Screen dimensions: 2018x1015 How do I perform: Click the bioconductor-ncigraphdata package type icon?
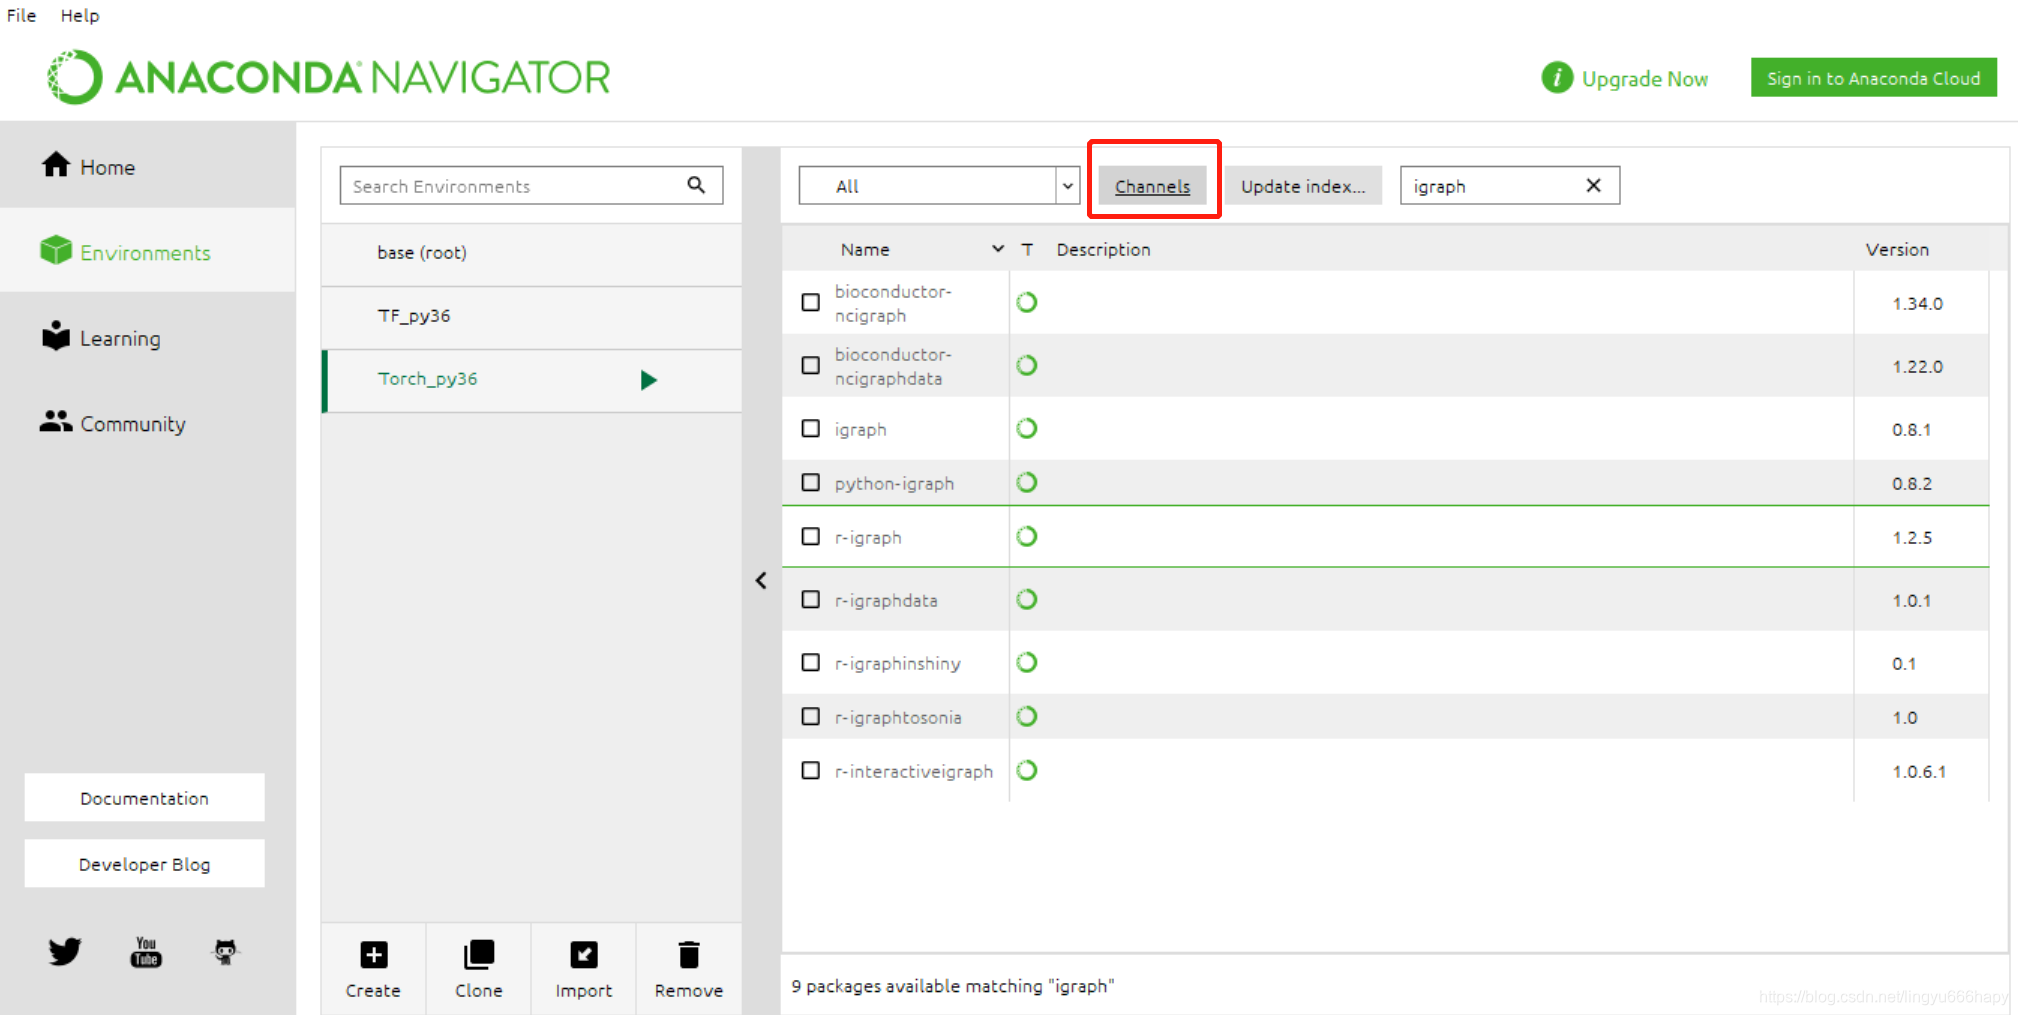[1027, 365]
